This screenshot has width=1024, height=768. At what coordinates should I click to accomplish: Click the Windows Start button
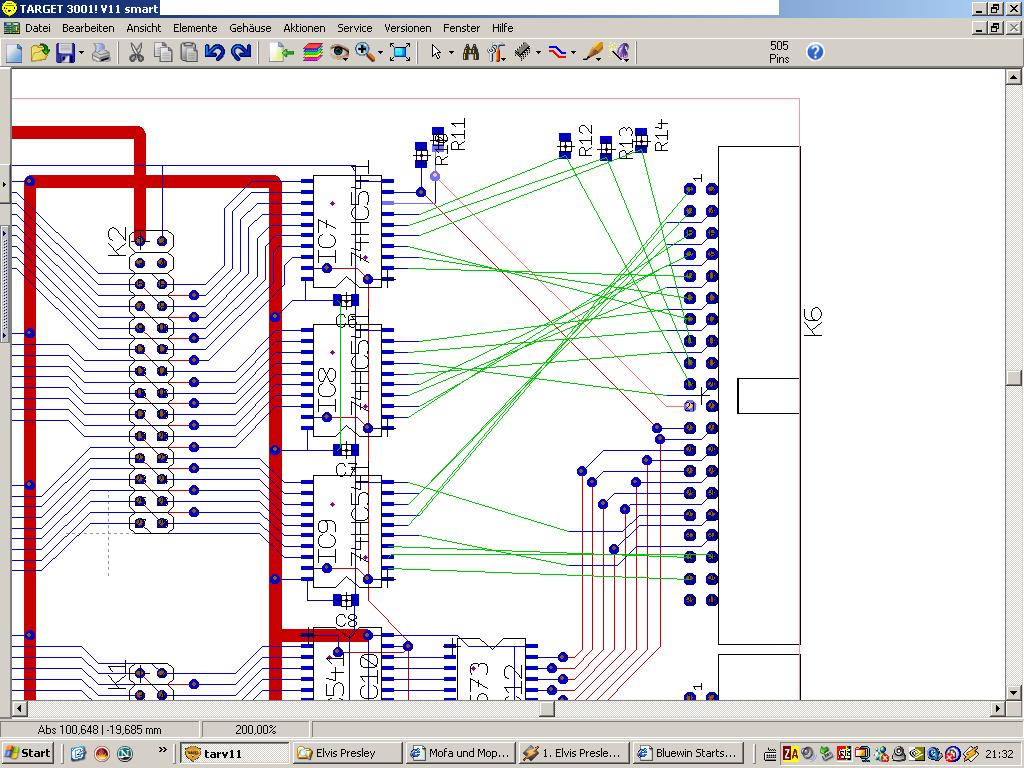[x=28, y=753]
